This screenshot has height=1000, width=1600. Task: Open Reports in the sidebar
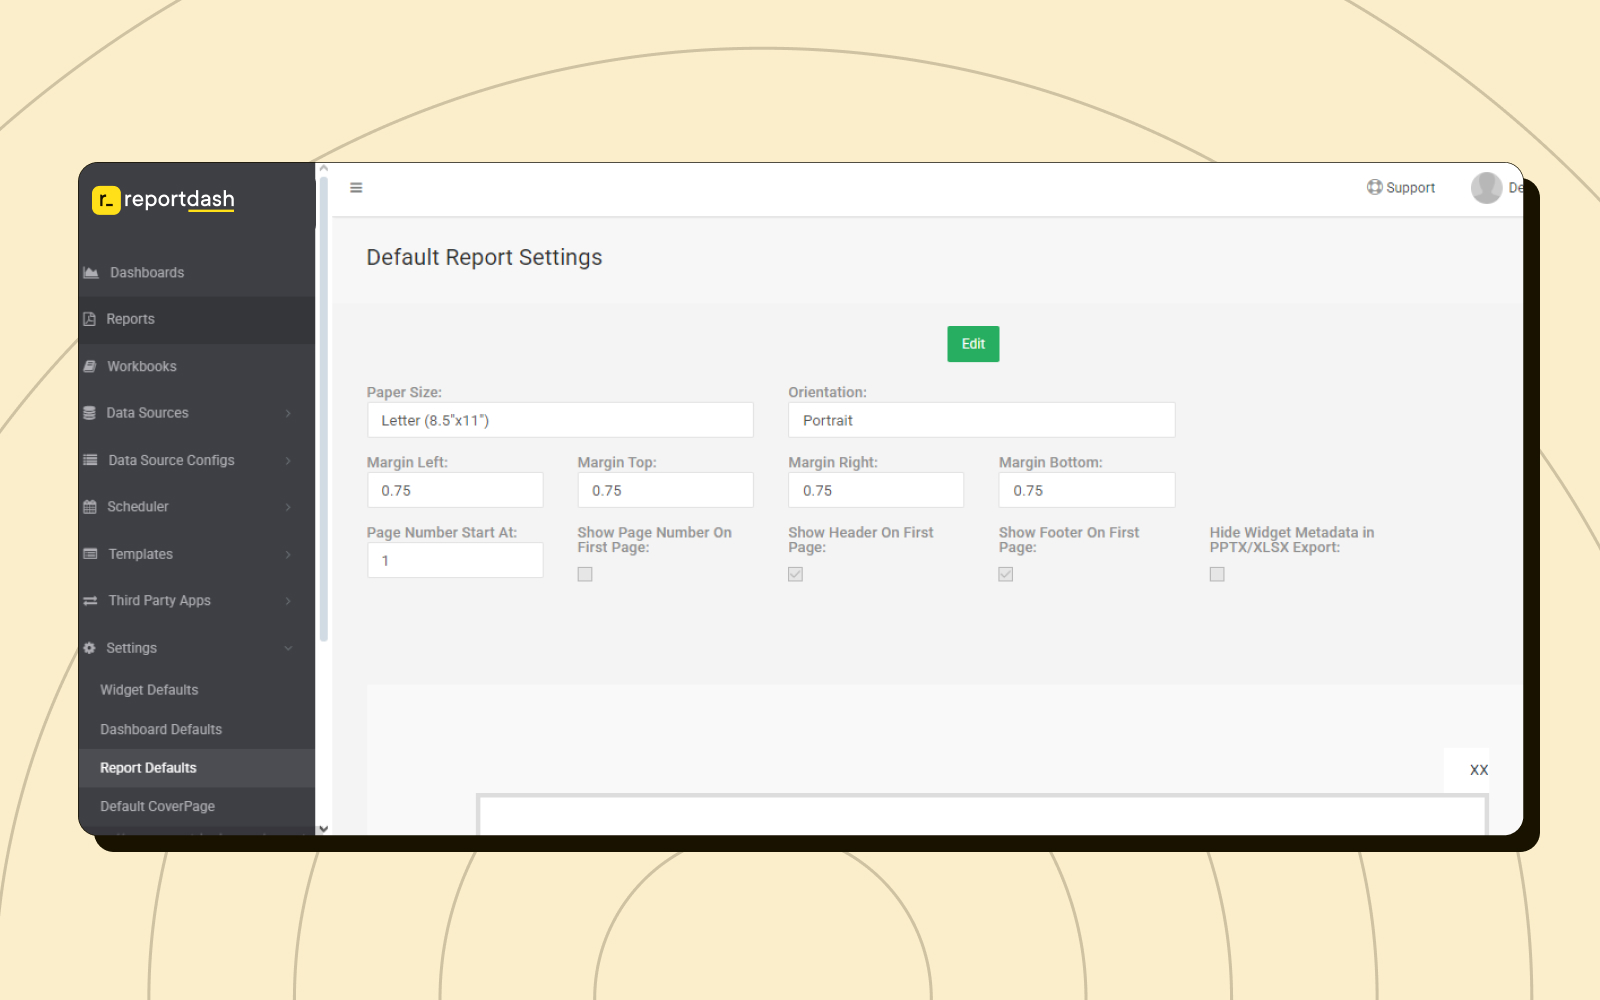tap(197, 319)
